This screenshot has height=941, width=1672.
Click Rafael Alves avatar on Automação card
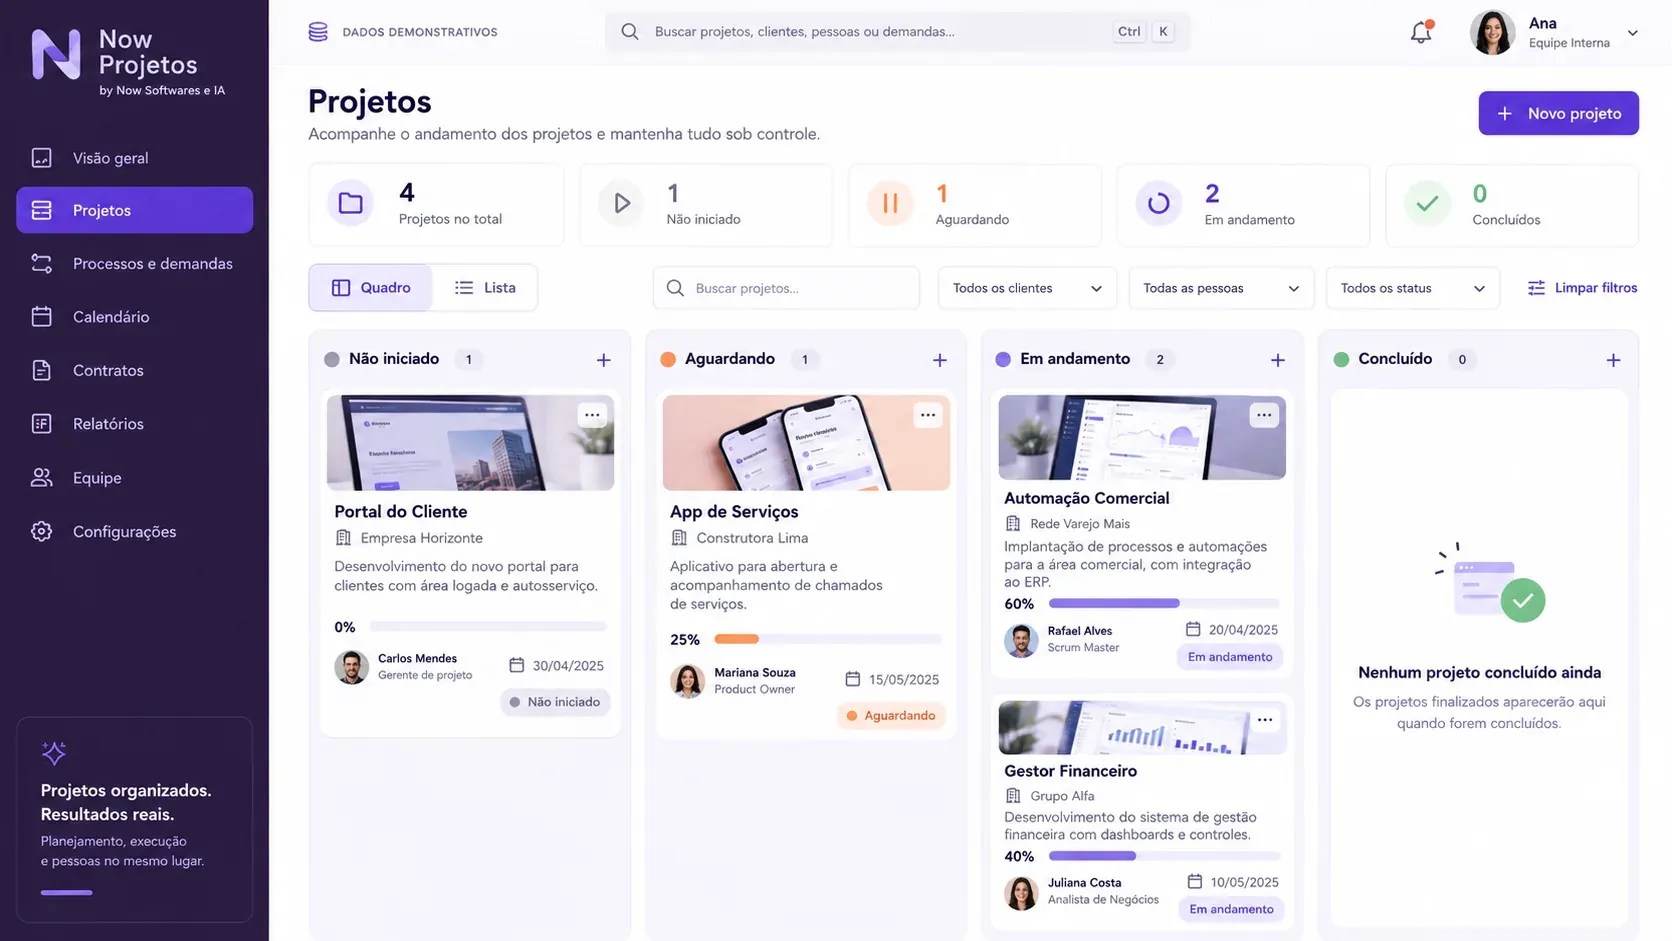1021,640
